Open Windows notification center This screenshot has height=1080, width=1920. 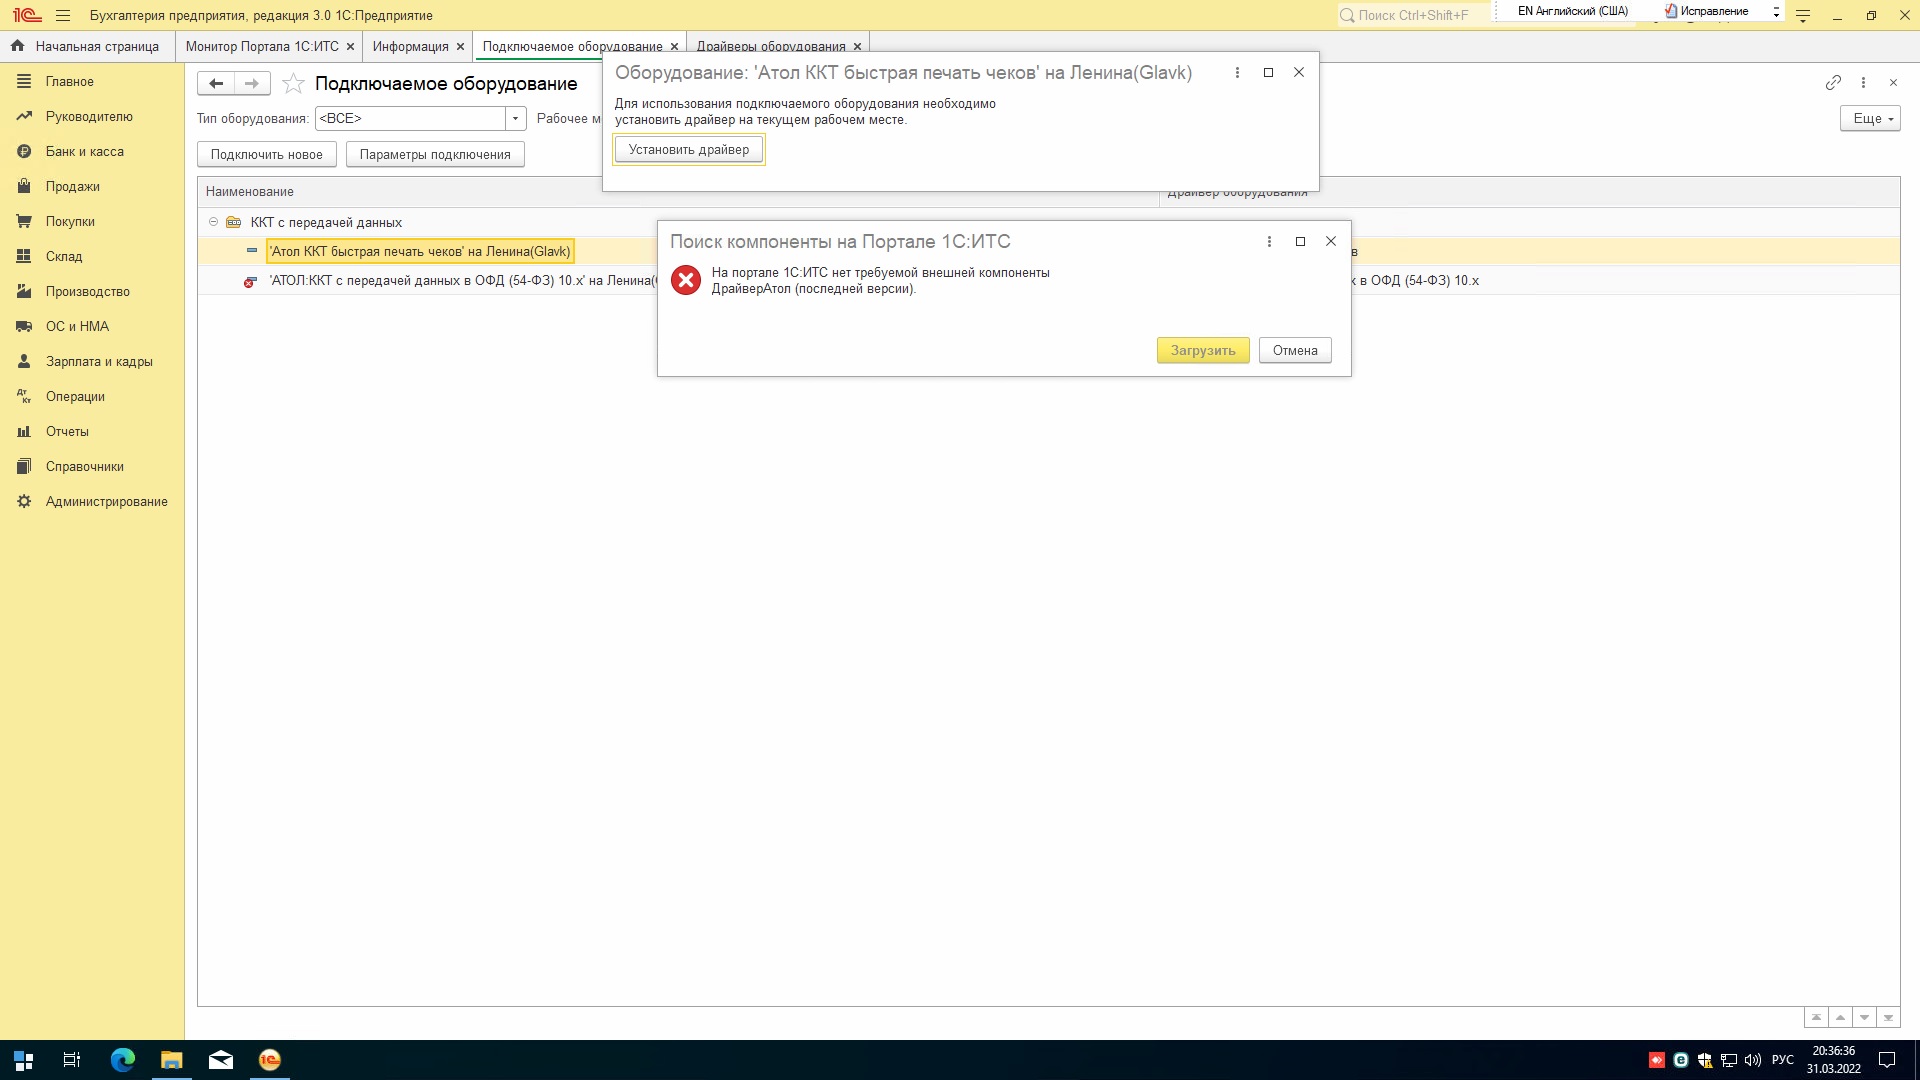[1887, 1060]
